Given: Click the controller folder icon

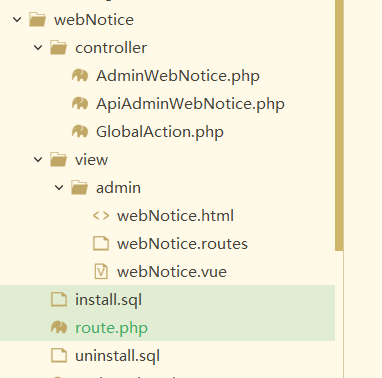Looking at the screenshot, I should click(x=58, y=47).
